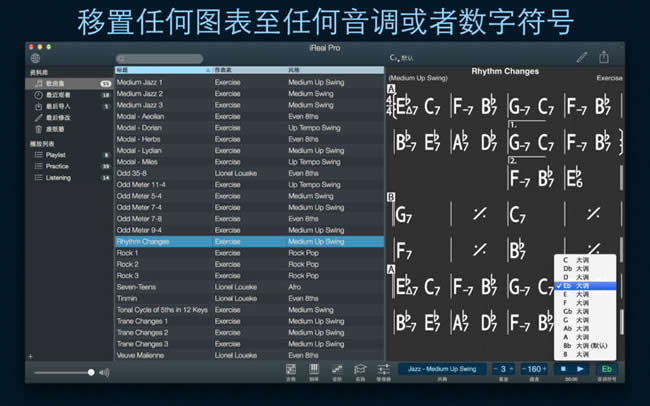The height and width of the screenshot is (406, 650).
Task: Click the song search field
Action: pyautogui.click(x=160, y=58)
